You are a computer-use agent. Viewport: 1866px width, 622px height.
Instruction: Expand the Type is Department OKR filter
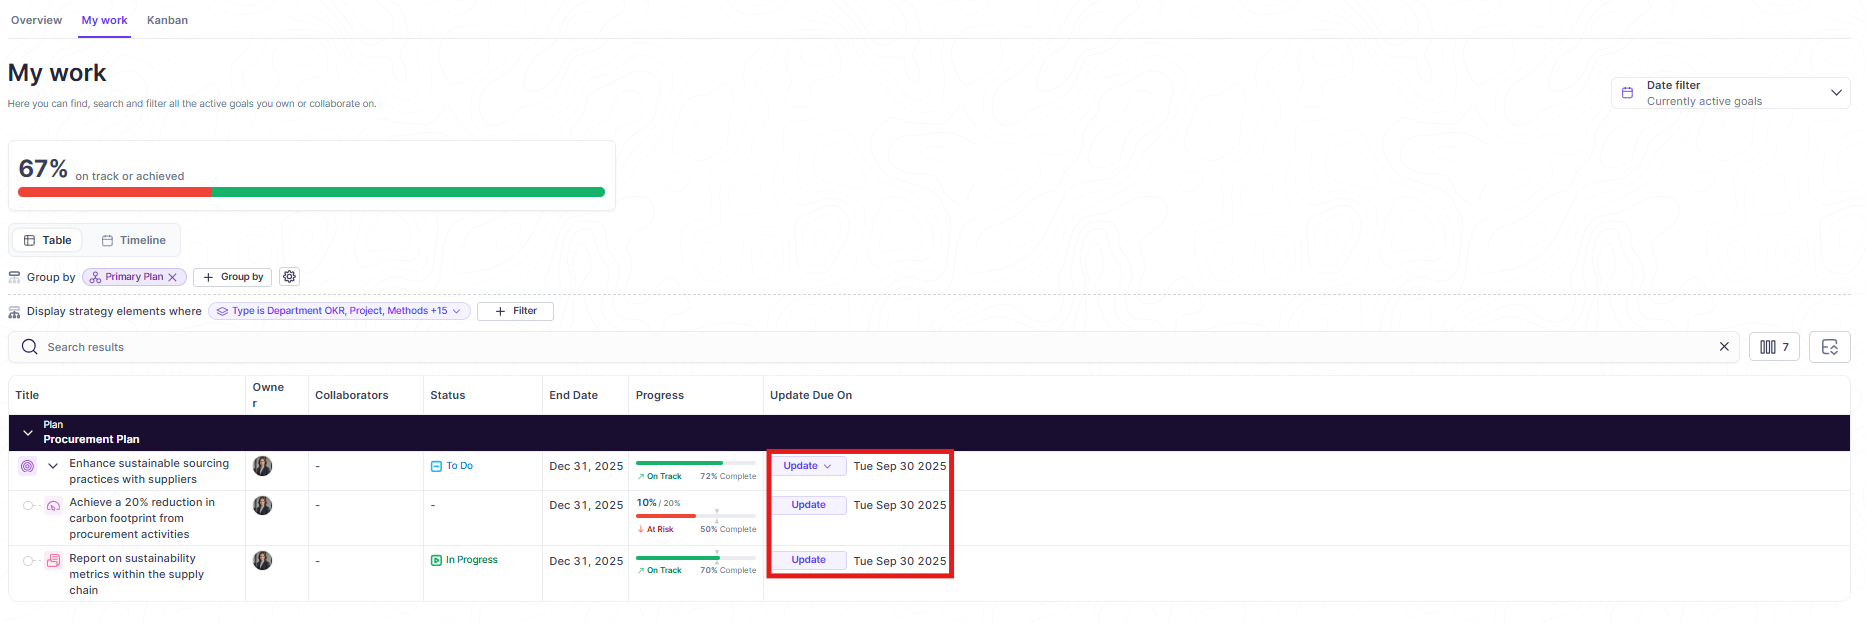coord(339,311)
